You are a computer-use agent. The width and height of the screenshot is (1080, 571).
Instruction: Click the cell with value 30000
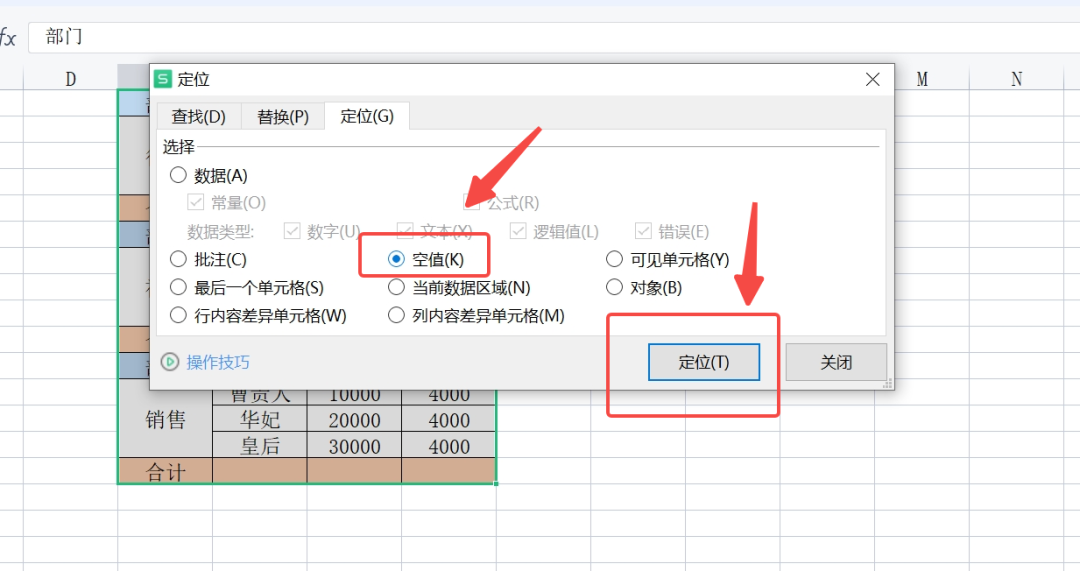tap(354, 446)
